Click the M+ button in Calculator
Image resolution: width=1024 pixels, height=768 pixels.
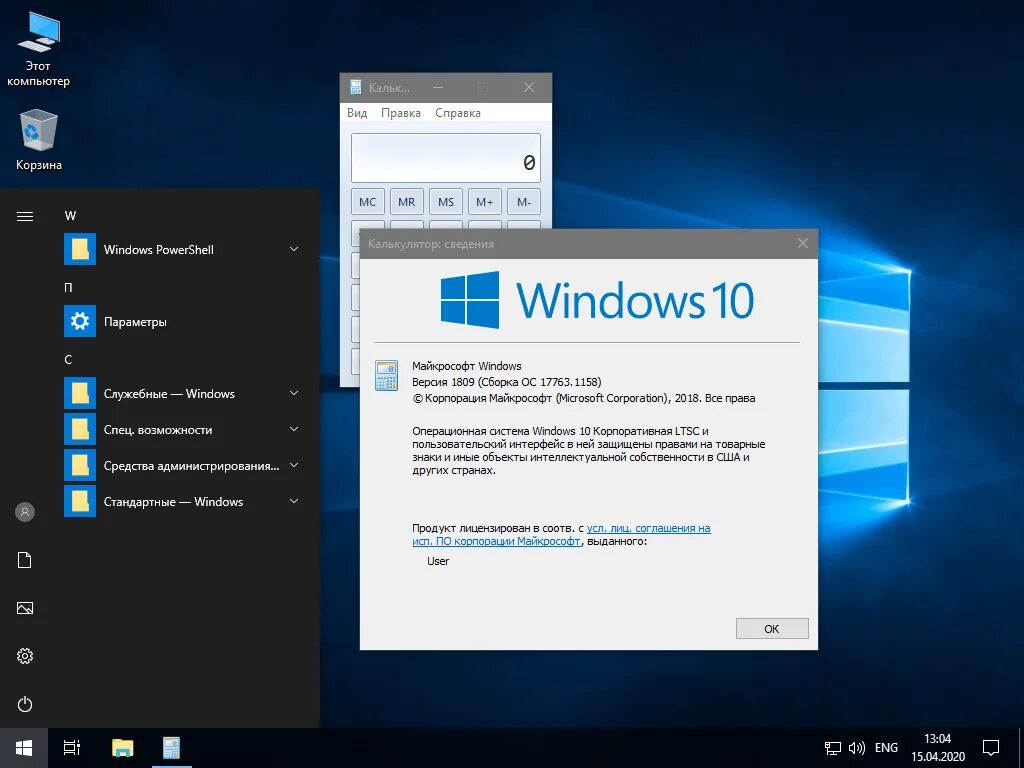pyautogui.click(x=485, y=202)
